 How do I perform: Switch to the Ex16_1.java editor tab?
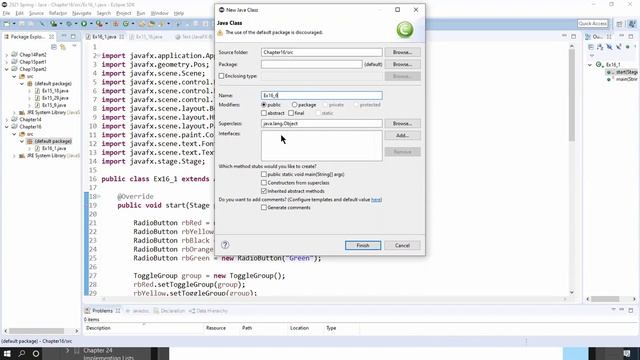[104, 37]
